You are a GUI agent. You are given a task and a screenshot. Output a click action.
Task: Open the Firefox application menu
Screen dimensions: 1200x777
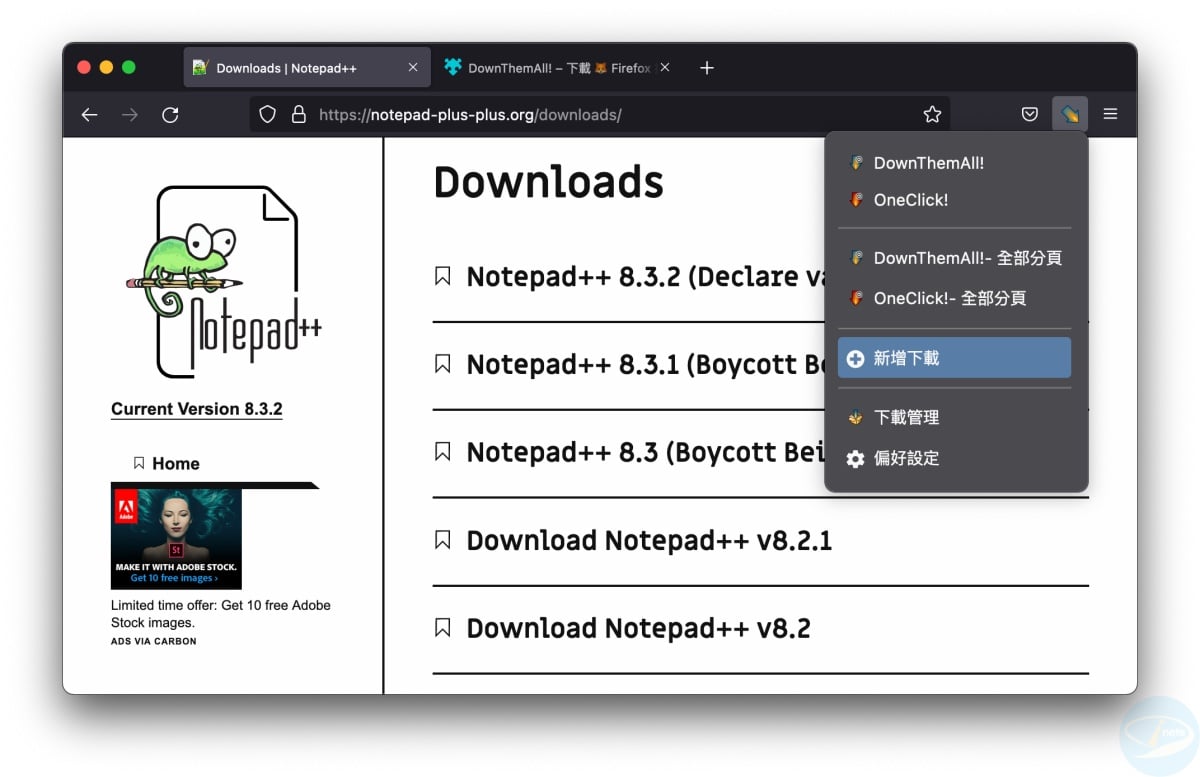click(1110, 113)
